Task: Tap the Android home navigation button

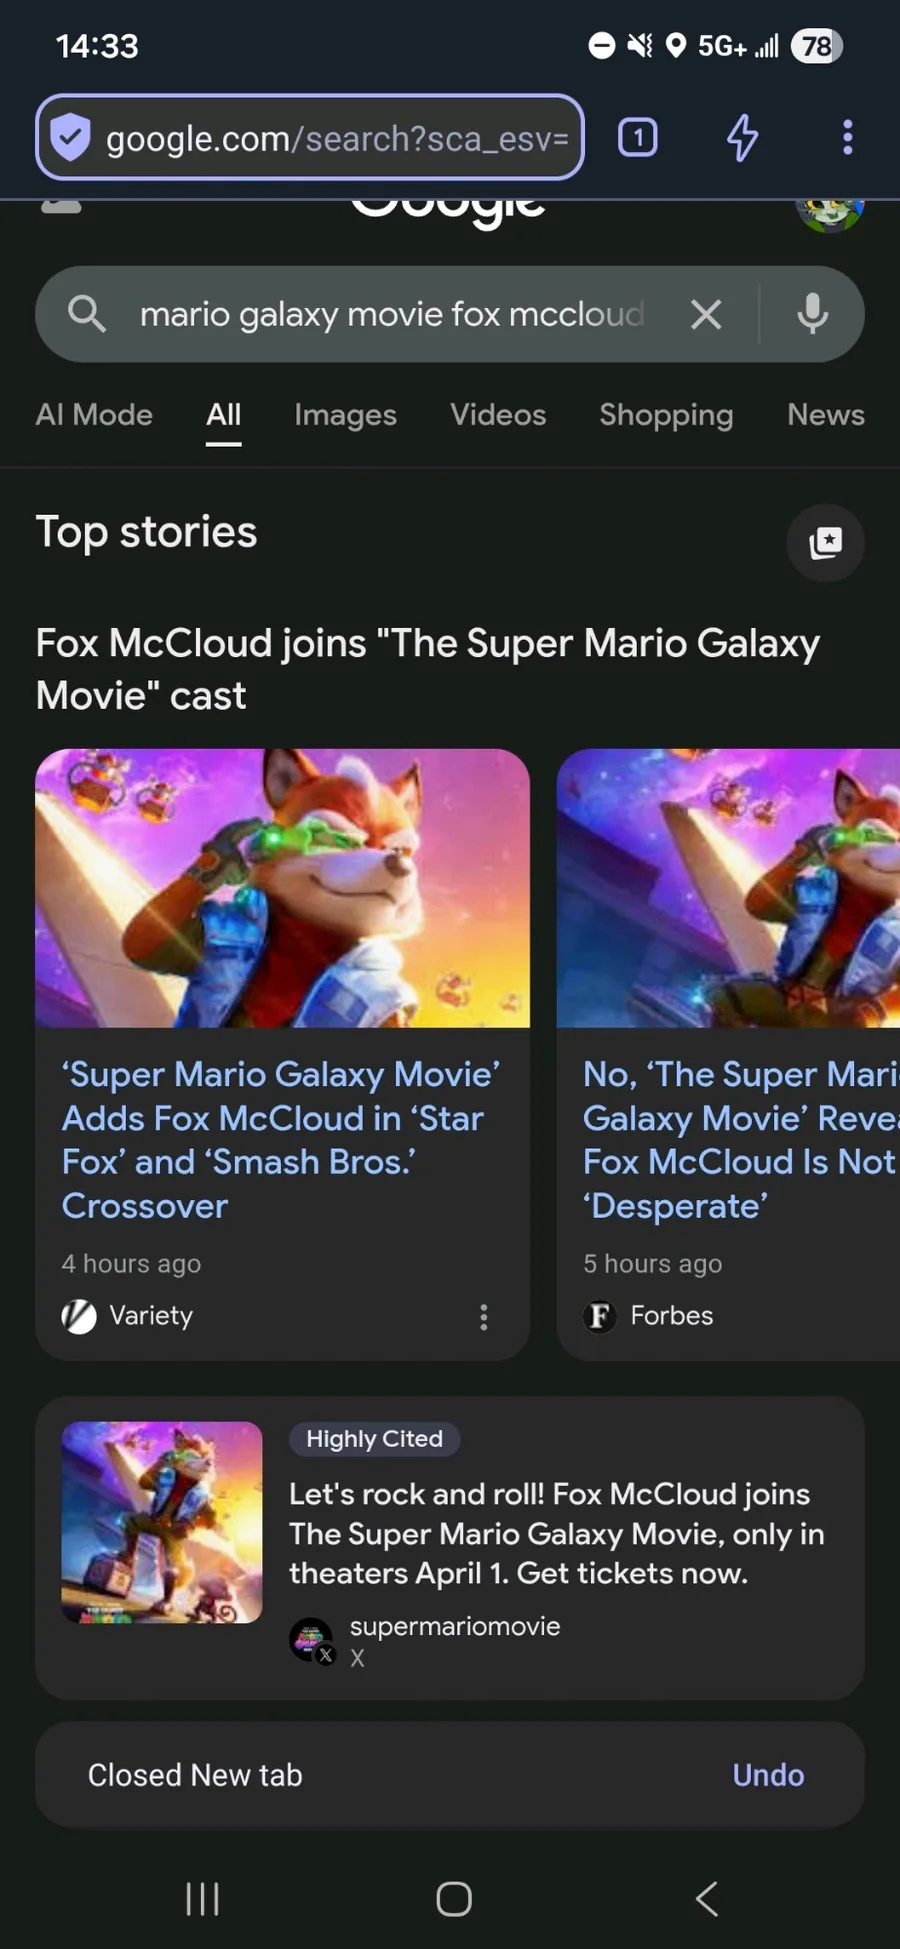Action: [x=454, y=1899]
